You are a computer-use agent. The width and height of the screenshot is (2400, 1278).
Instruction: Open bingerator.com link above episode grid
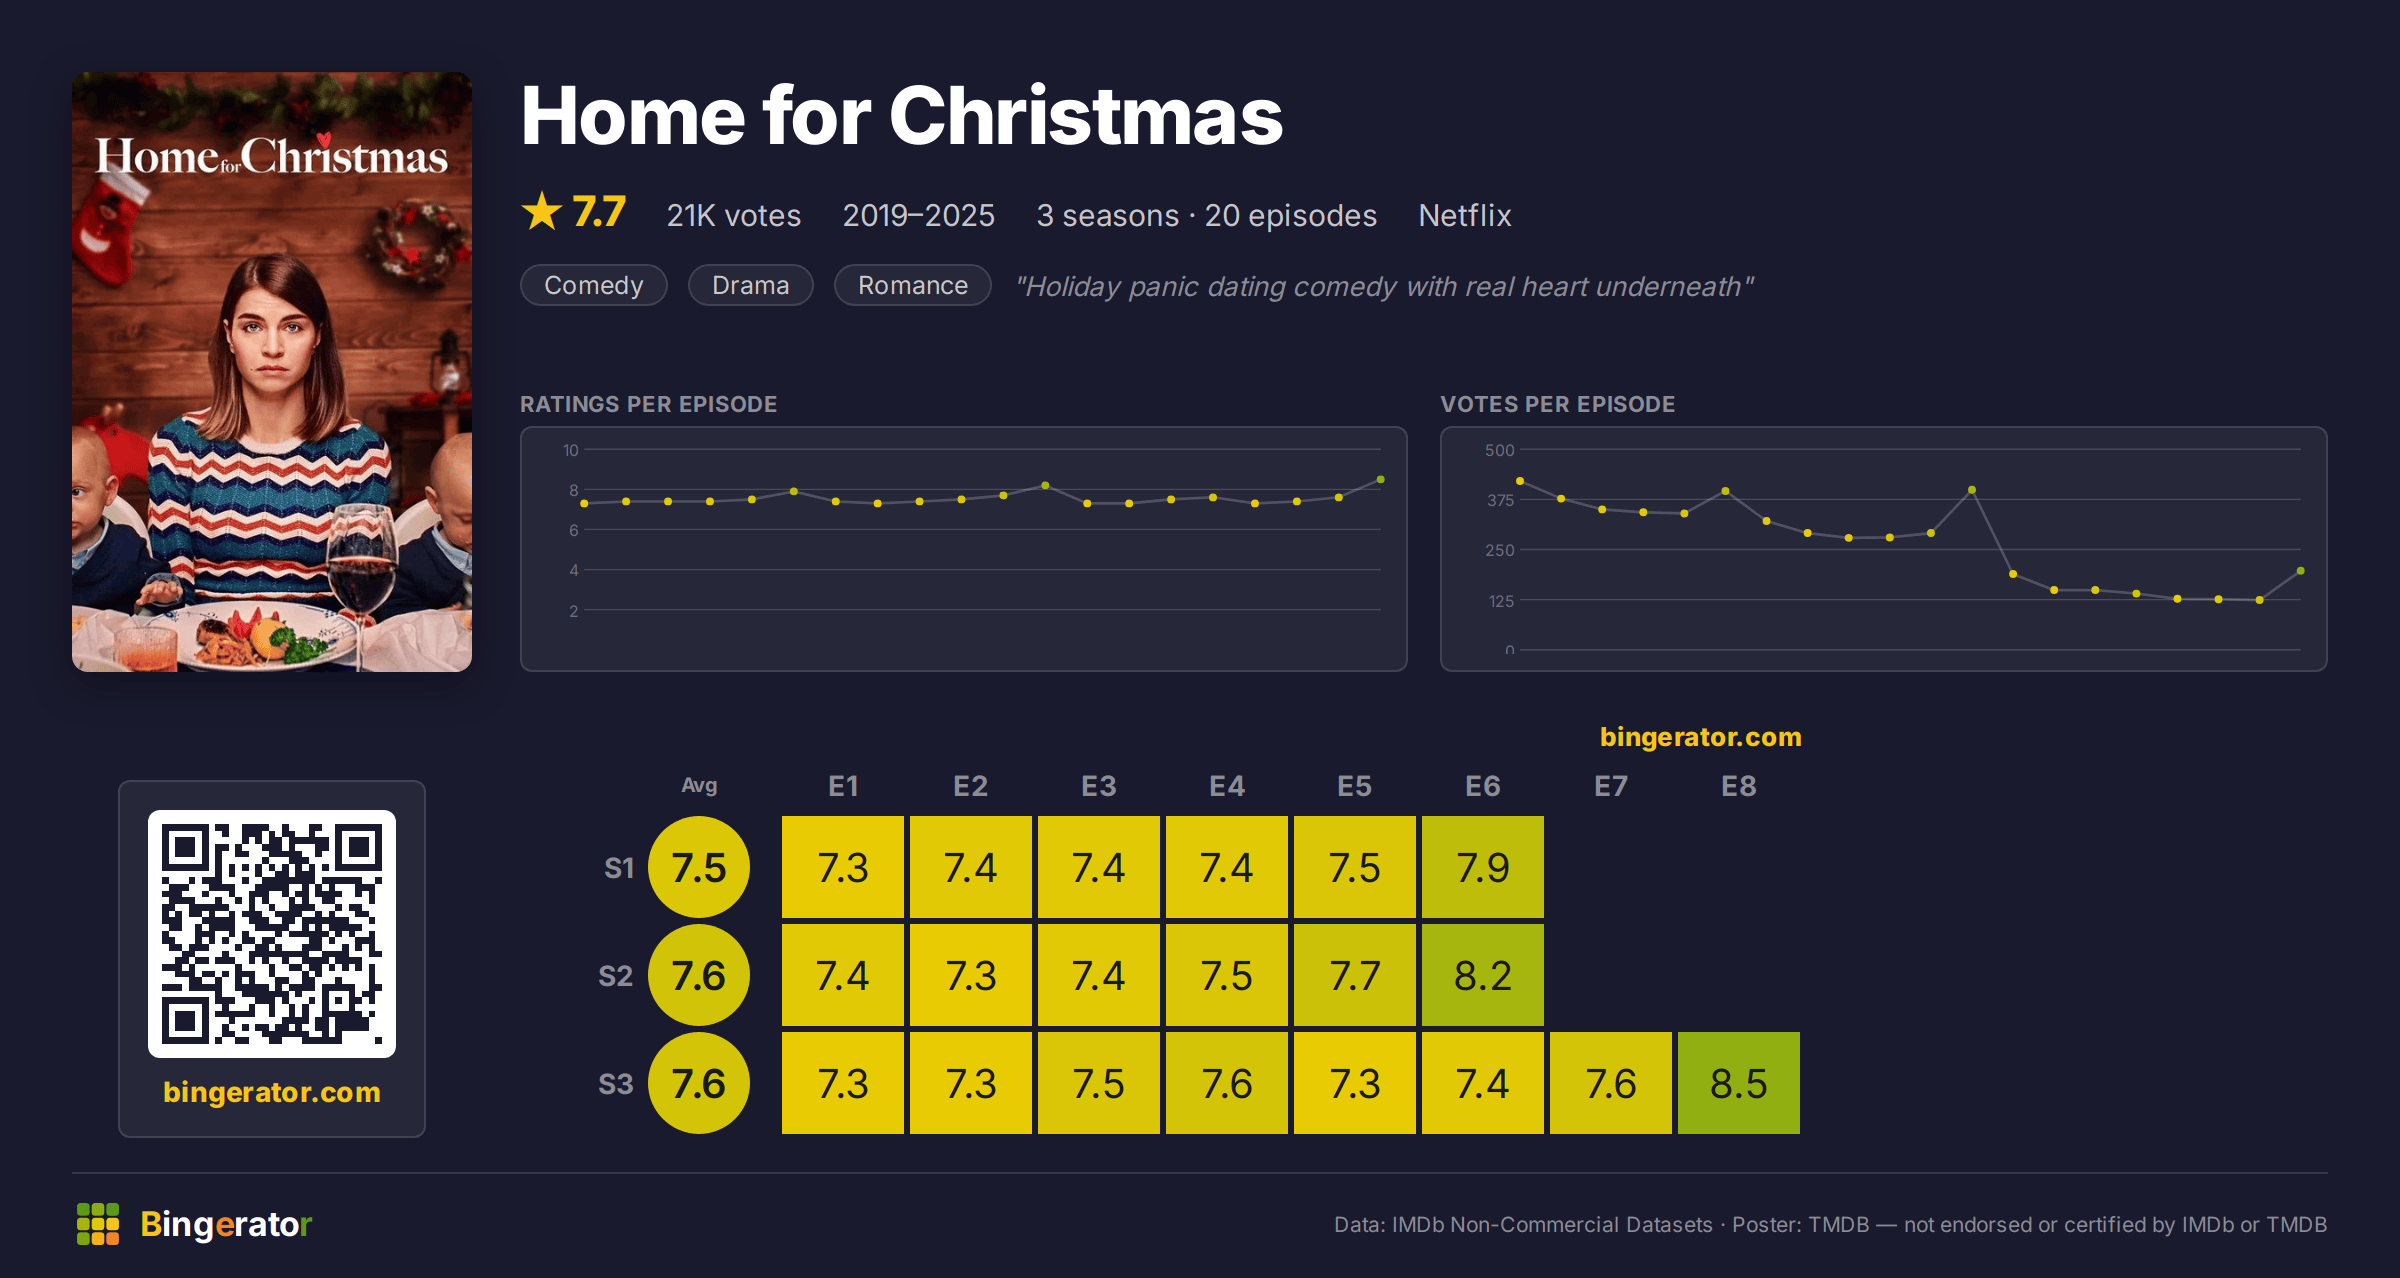pos(1701,737)
